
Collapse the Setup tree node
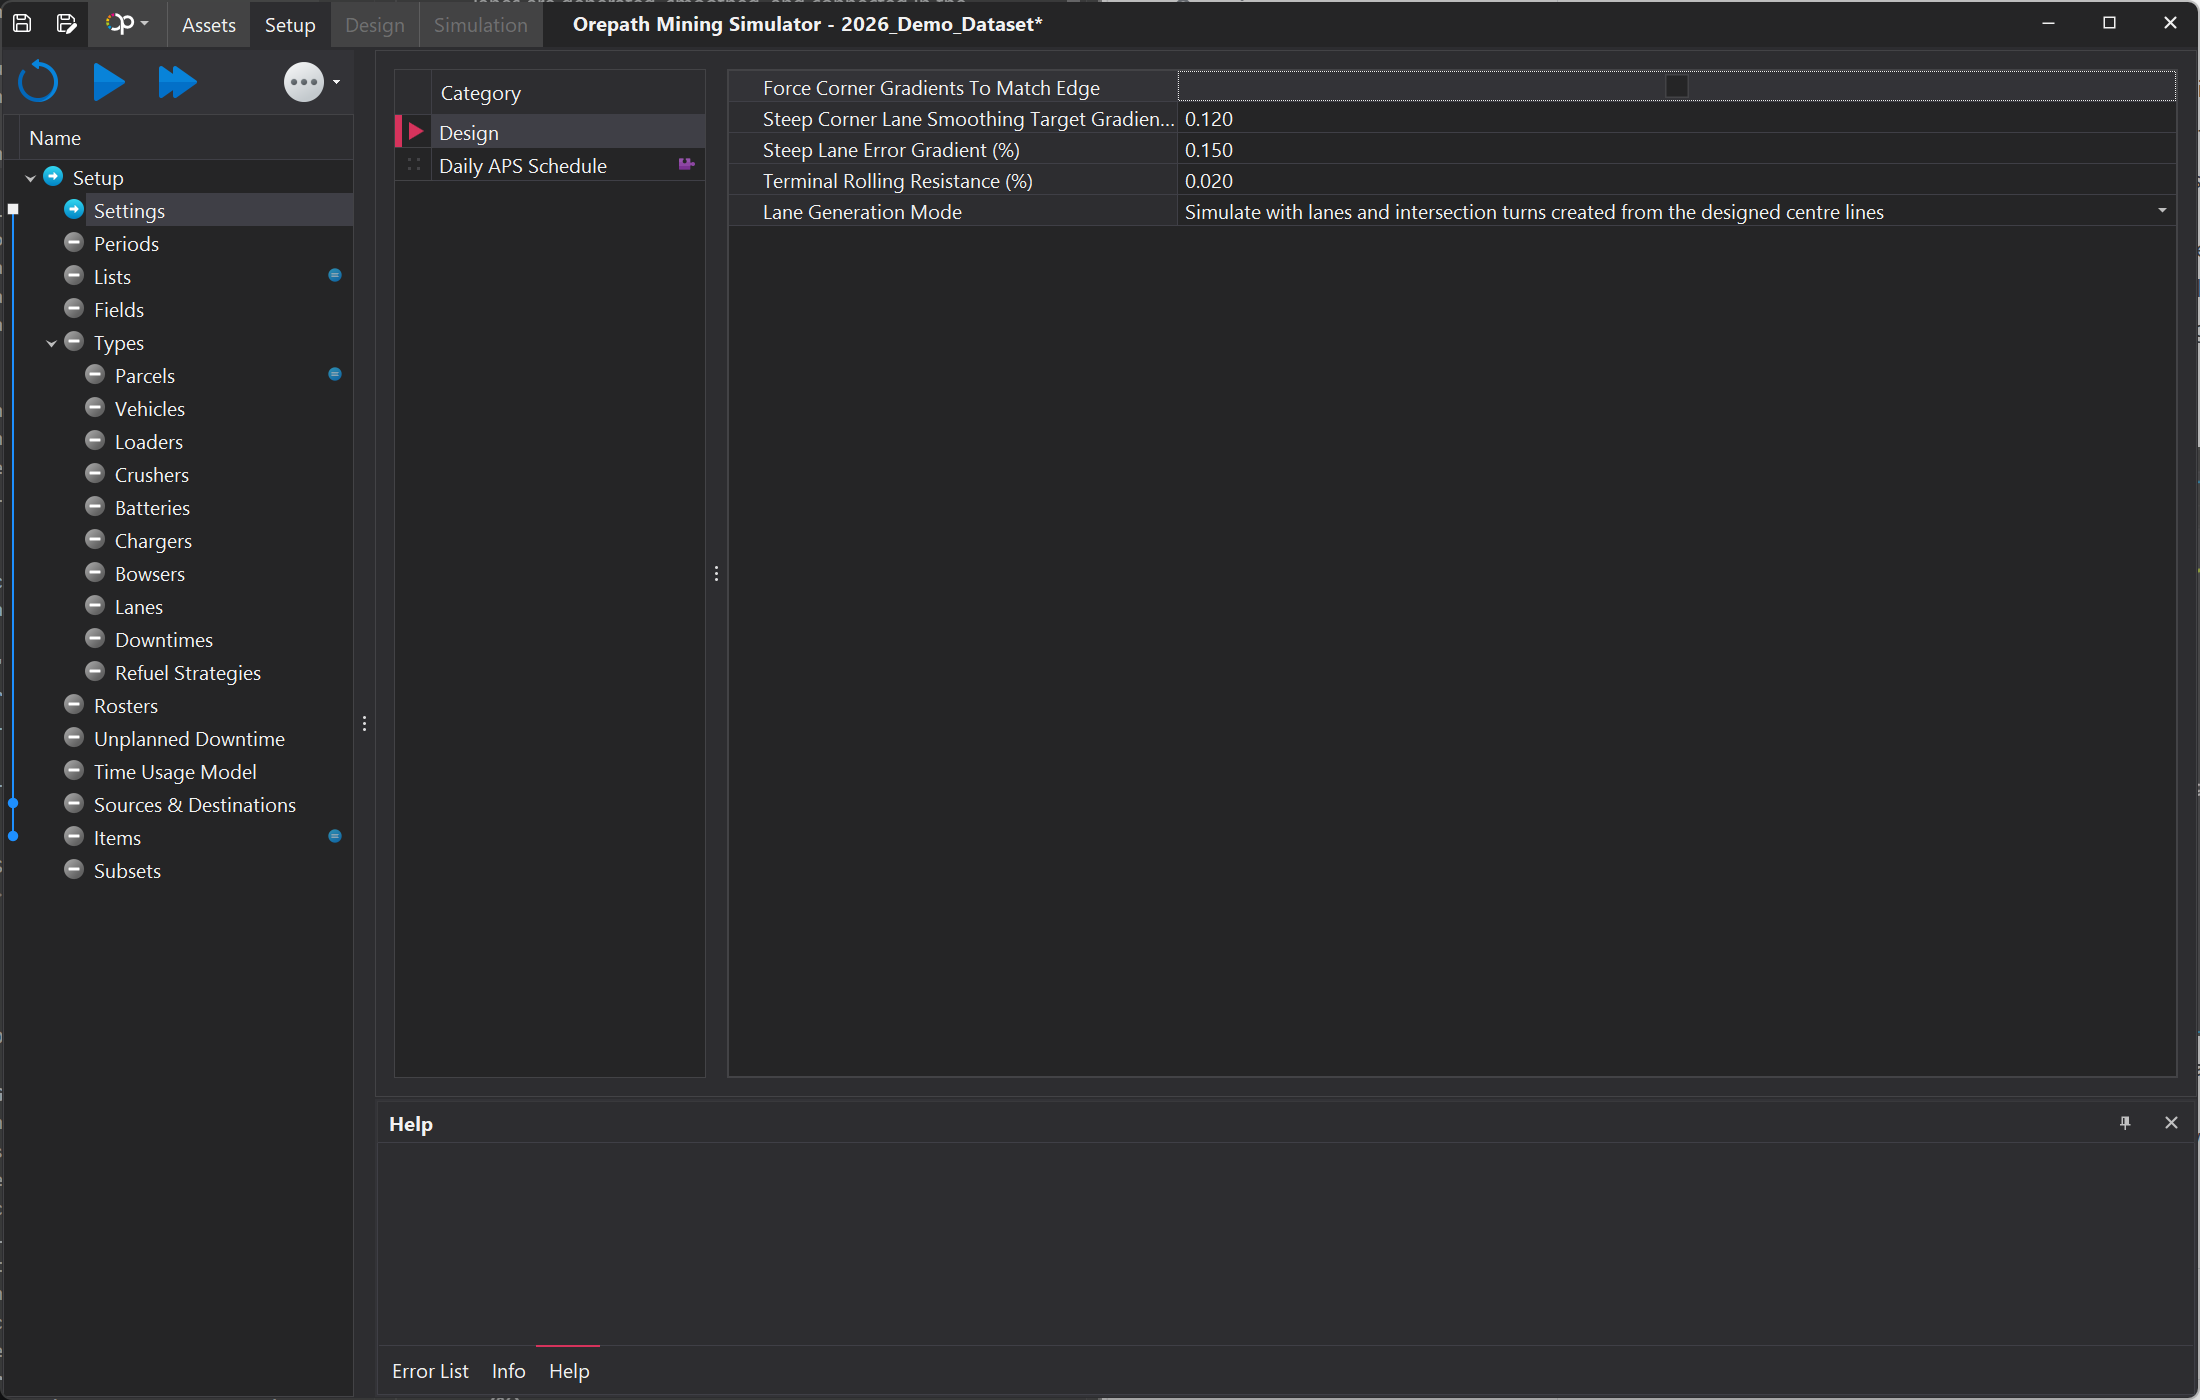(30, 179)
